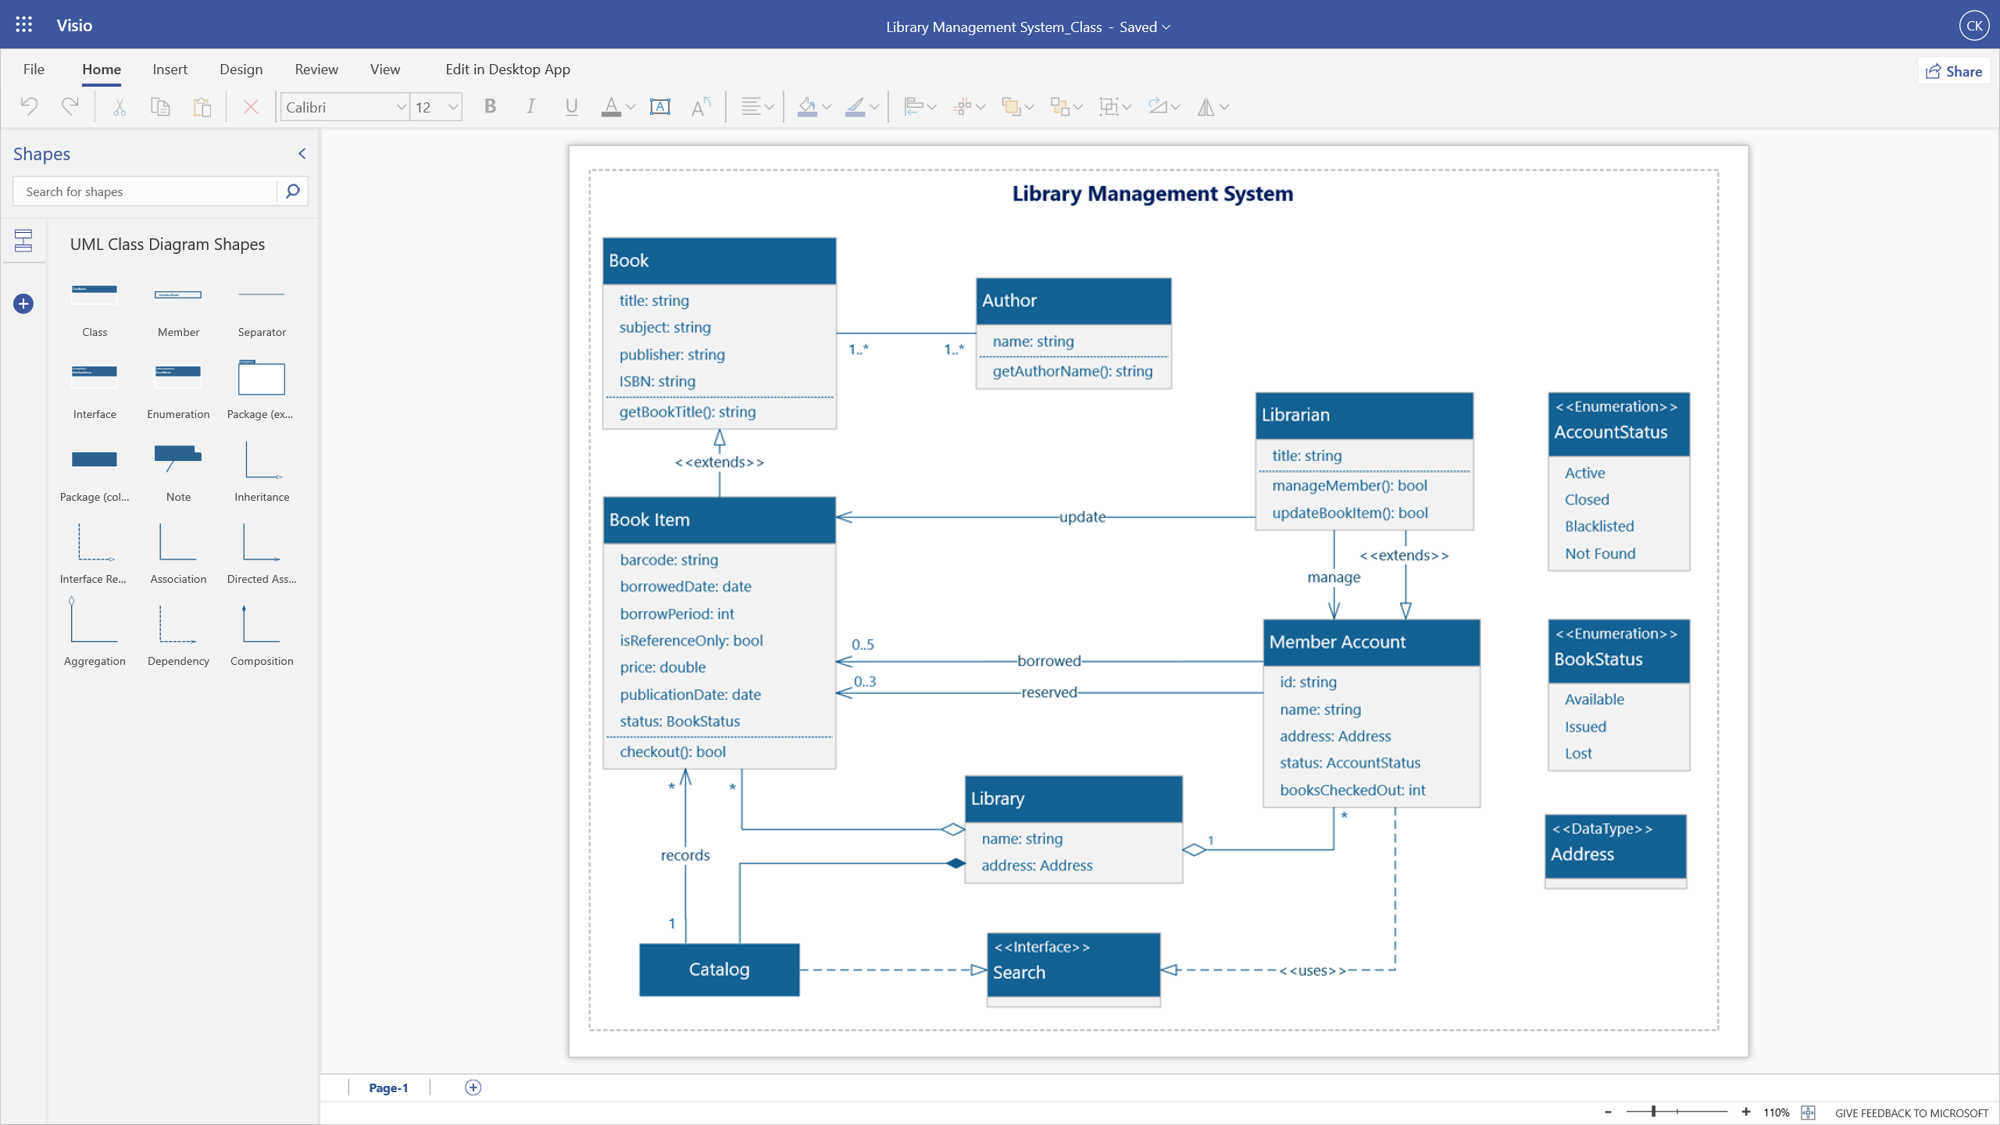Open the font color dropdown arrow
The width and height of the screenshot is (2000, 1125).
pyautogui.click(x=629, y=106)
